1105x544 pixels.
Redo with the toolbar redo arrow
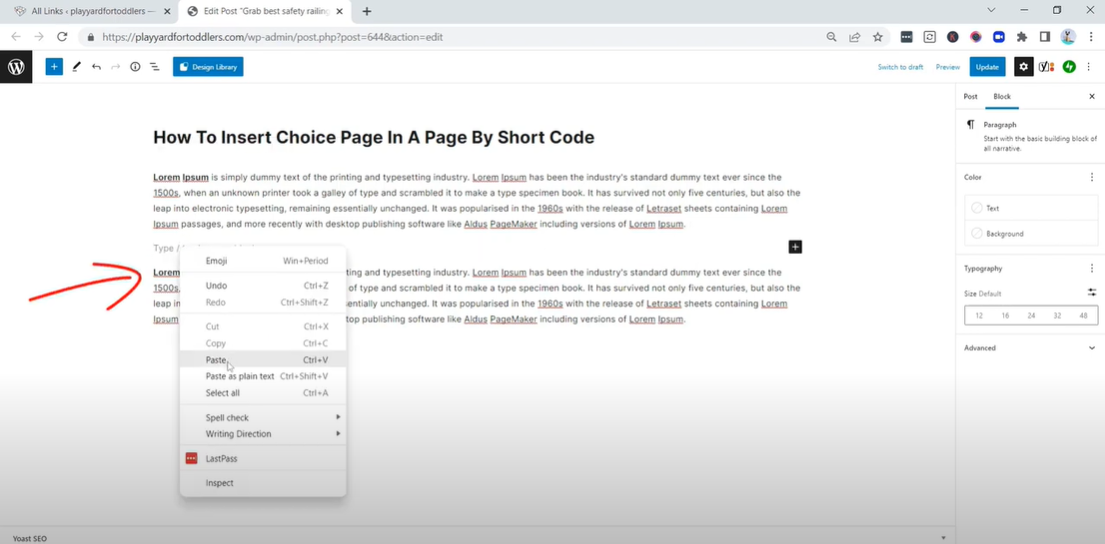[x=116, y=67]
